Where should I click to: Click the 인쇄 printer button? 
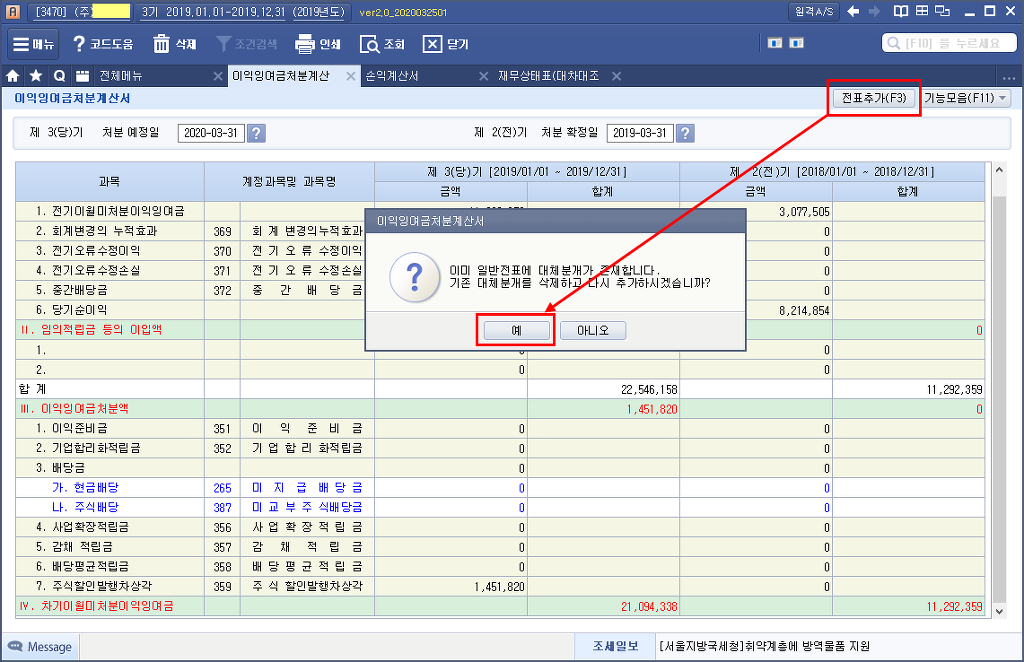[318, 44]
